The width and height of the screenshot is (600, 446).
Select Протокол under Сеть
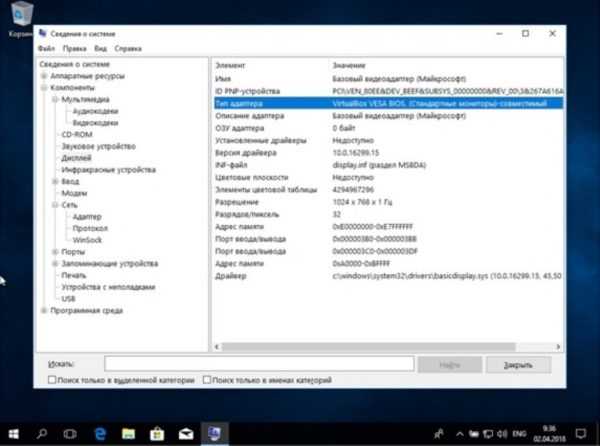90,228
